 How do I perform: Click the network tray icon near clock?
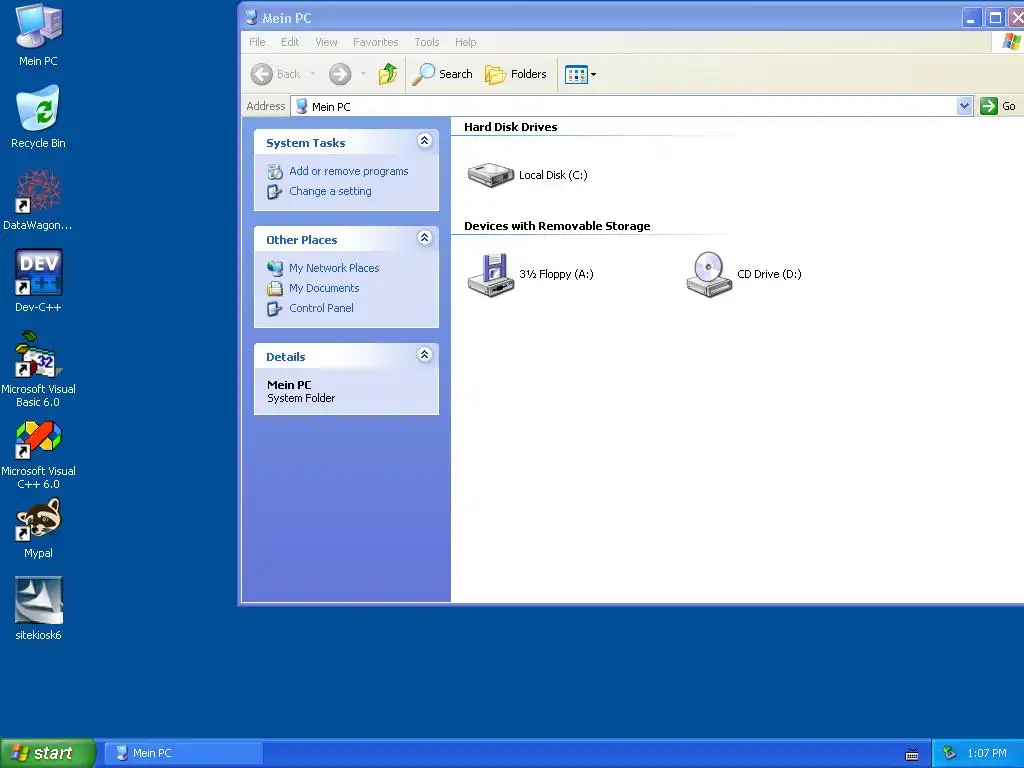950,754
